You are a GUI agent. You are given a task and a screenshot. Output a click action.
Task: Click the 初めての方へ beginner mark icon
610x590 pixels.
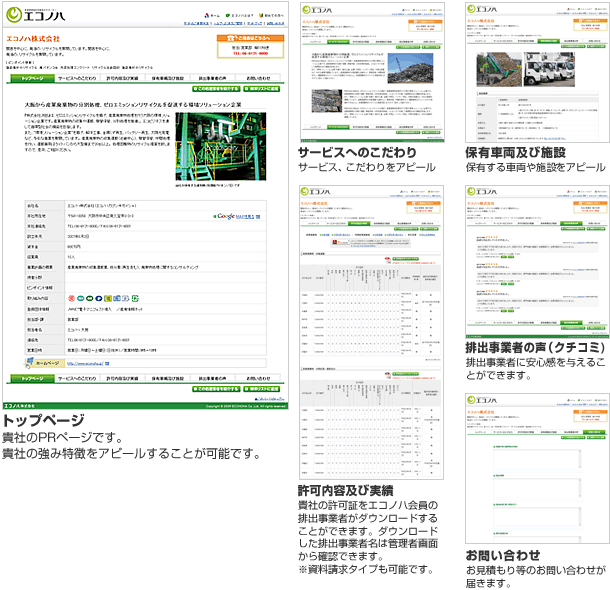click(261, 16)
